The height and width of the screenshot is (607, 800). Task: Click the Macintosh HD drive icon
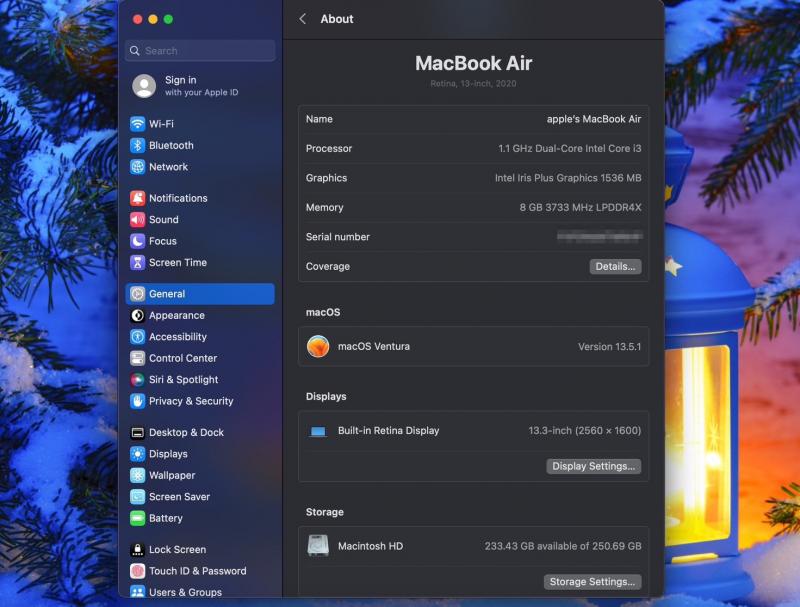(318, 546)
